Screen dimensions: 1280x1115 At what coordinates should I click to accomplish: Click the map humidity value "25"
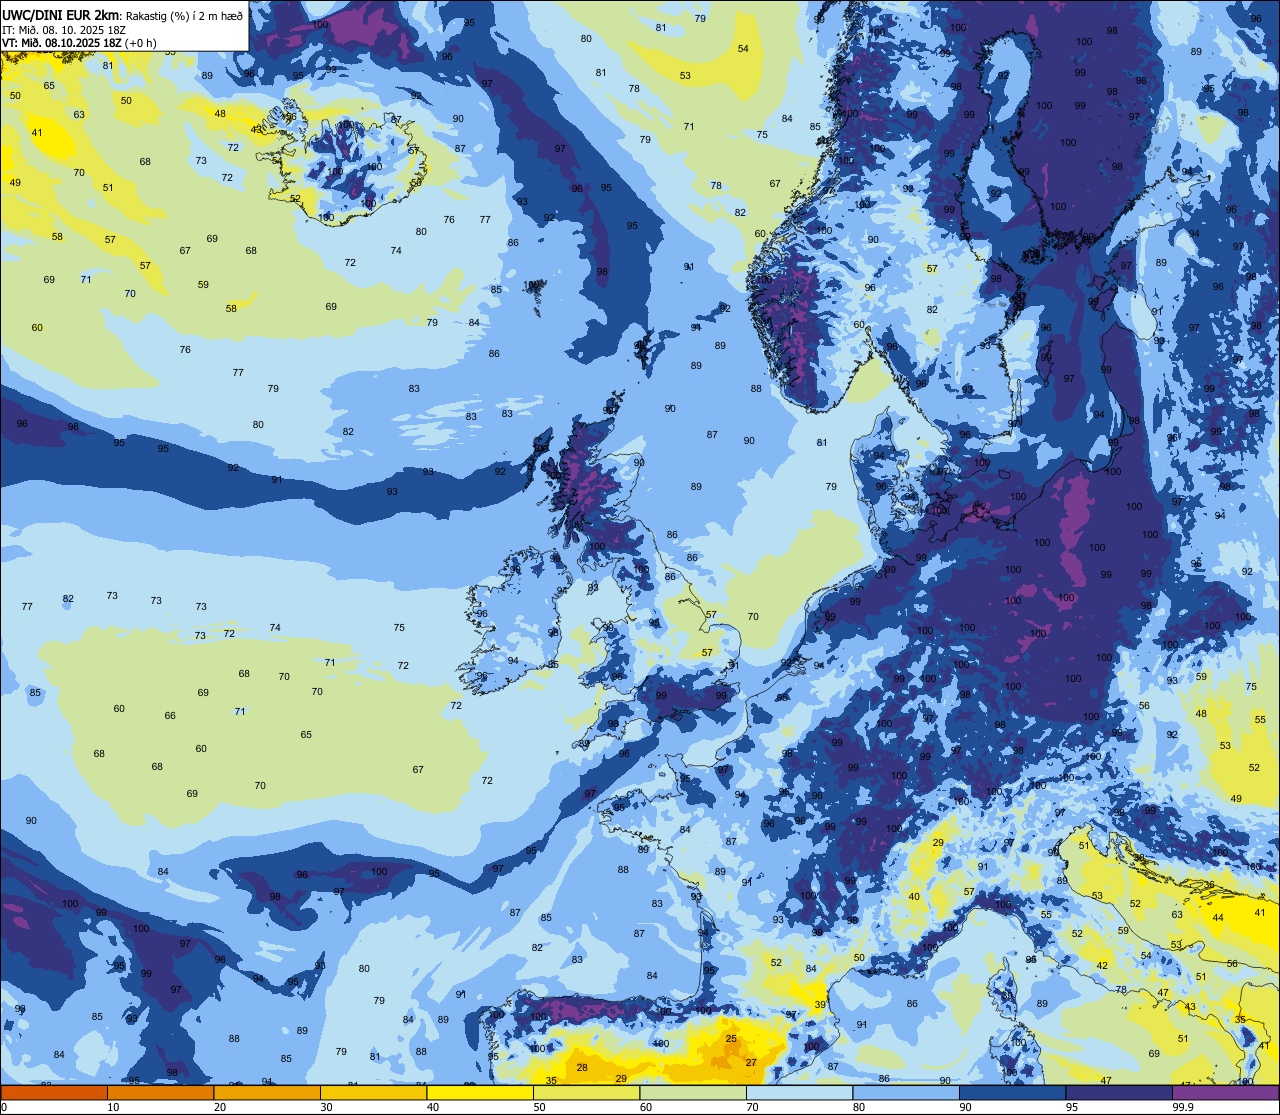tap(731, 1039)
